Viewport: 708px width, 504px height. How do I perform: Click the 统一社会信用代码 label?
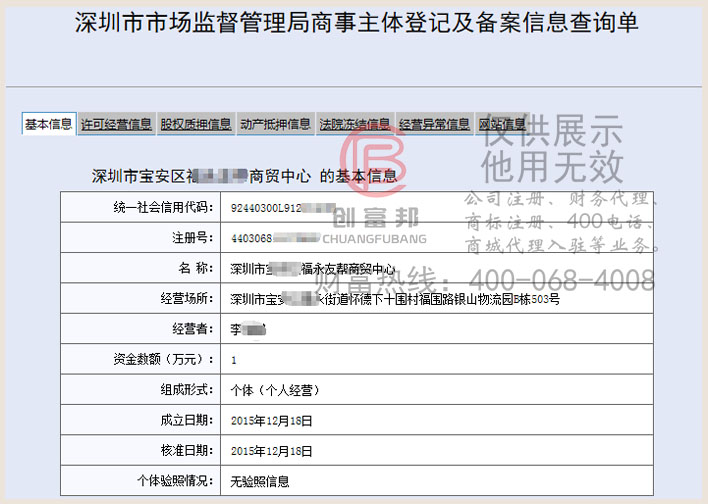tap(163, 207)
